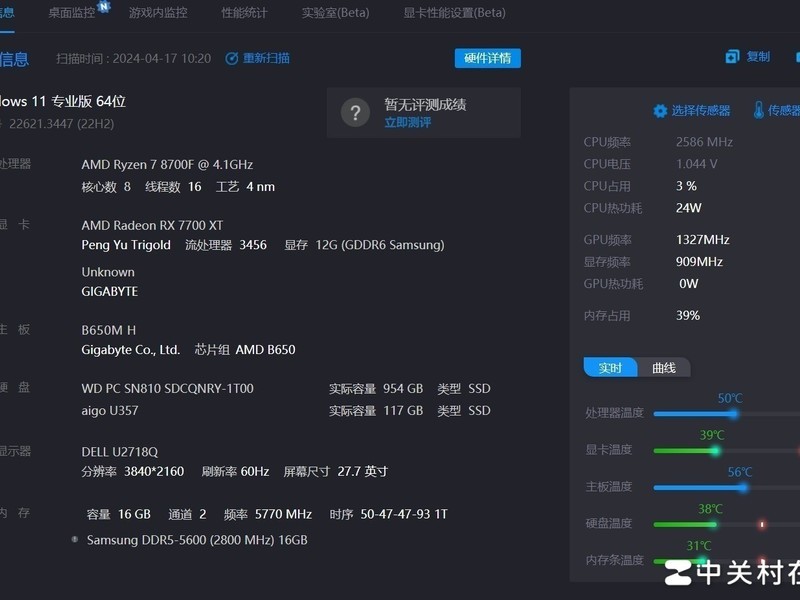
Task: Click the 芯片组 AMD B650 text
Action: tap(245, 350)
